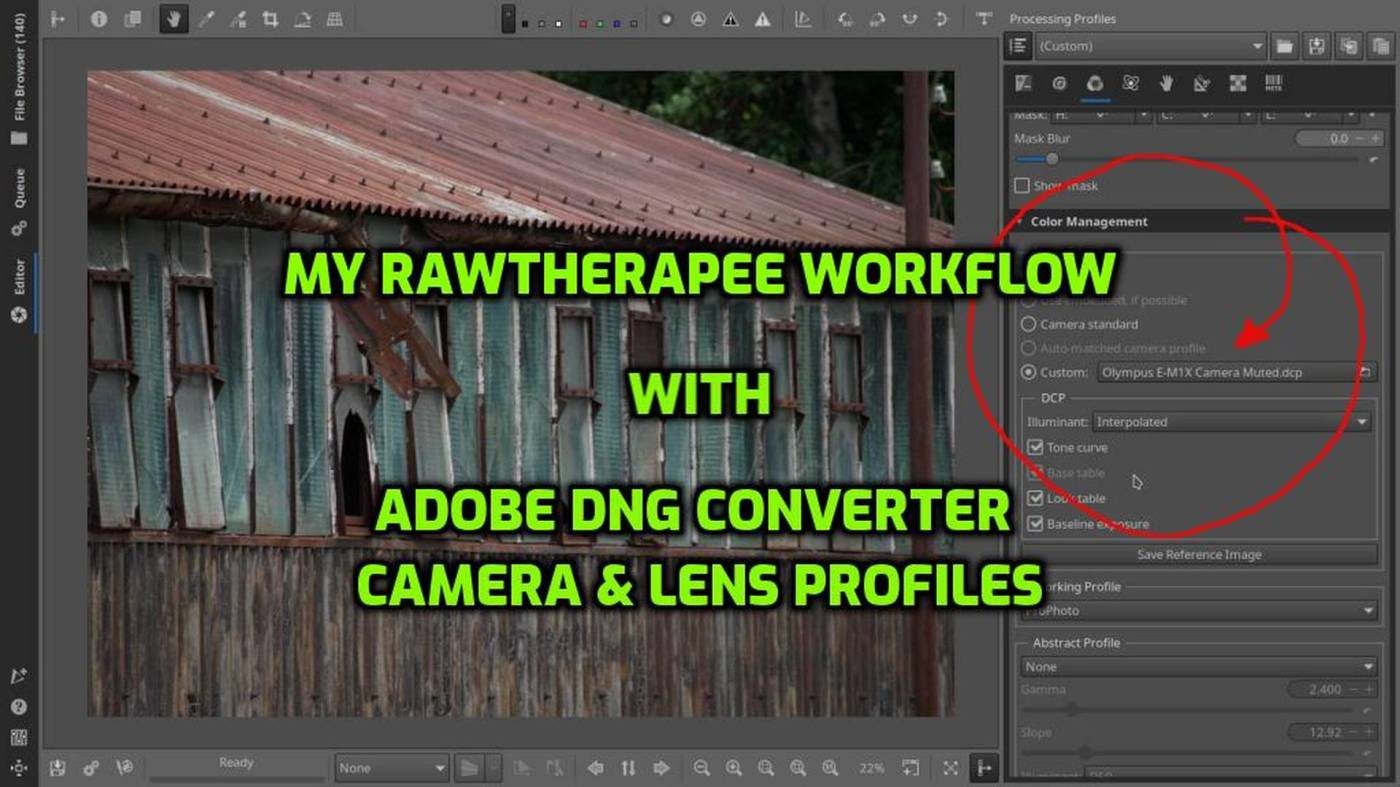Browse for custom DCP profile file

tap(1365, 372)
